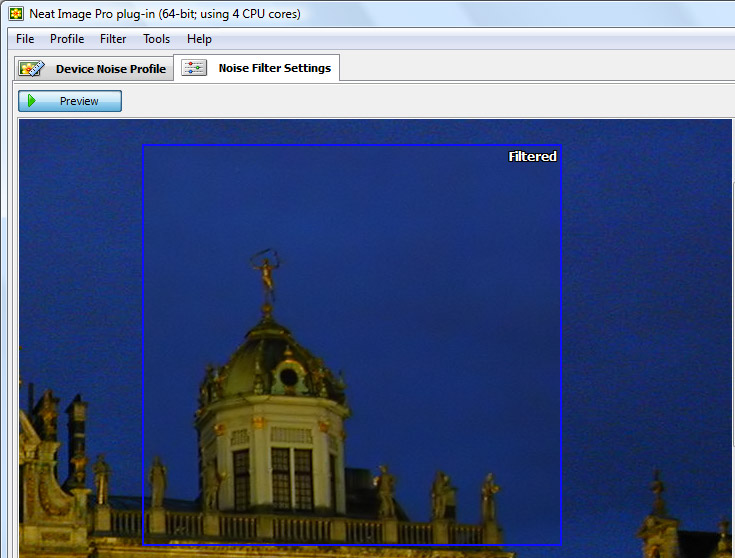The image size is (735, 558).
Task: Open the Tools menu
Action: click(156, 39)
